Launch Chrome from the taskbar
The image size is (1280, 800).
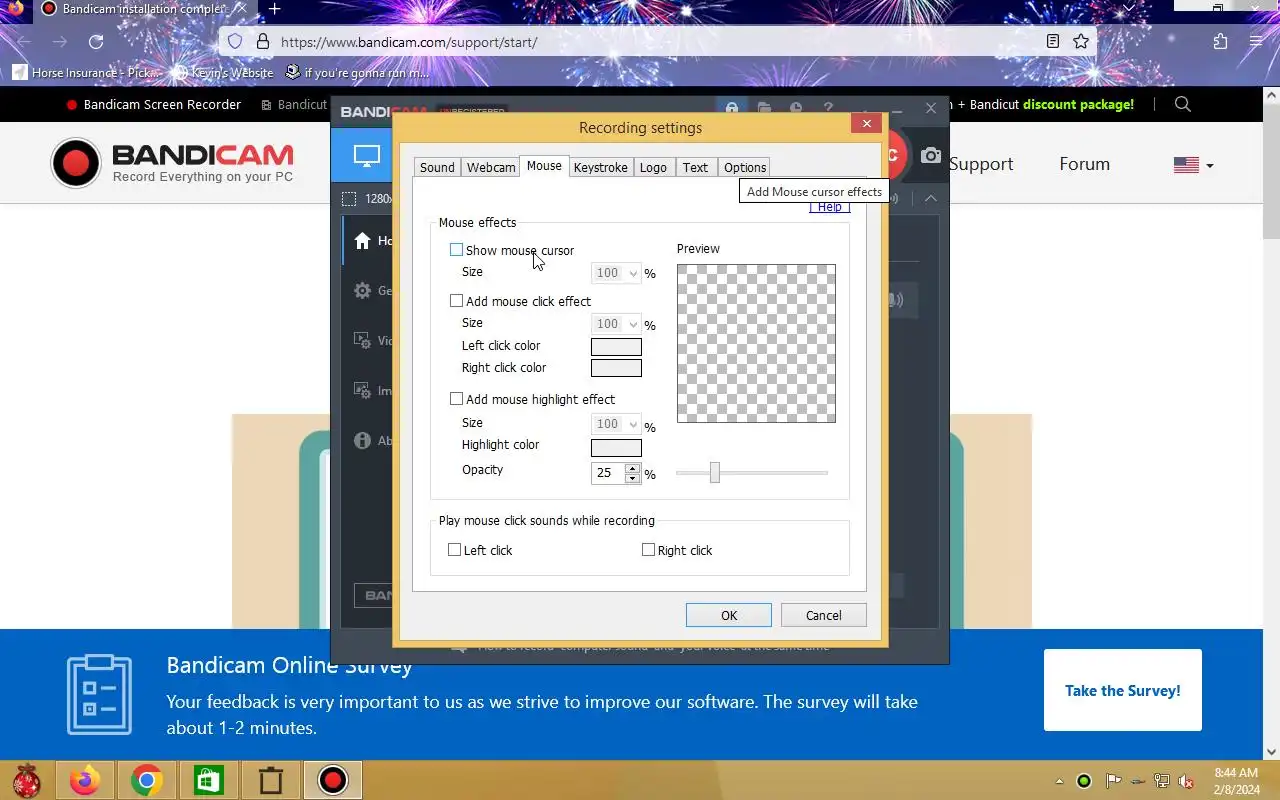click(147, 780)
